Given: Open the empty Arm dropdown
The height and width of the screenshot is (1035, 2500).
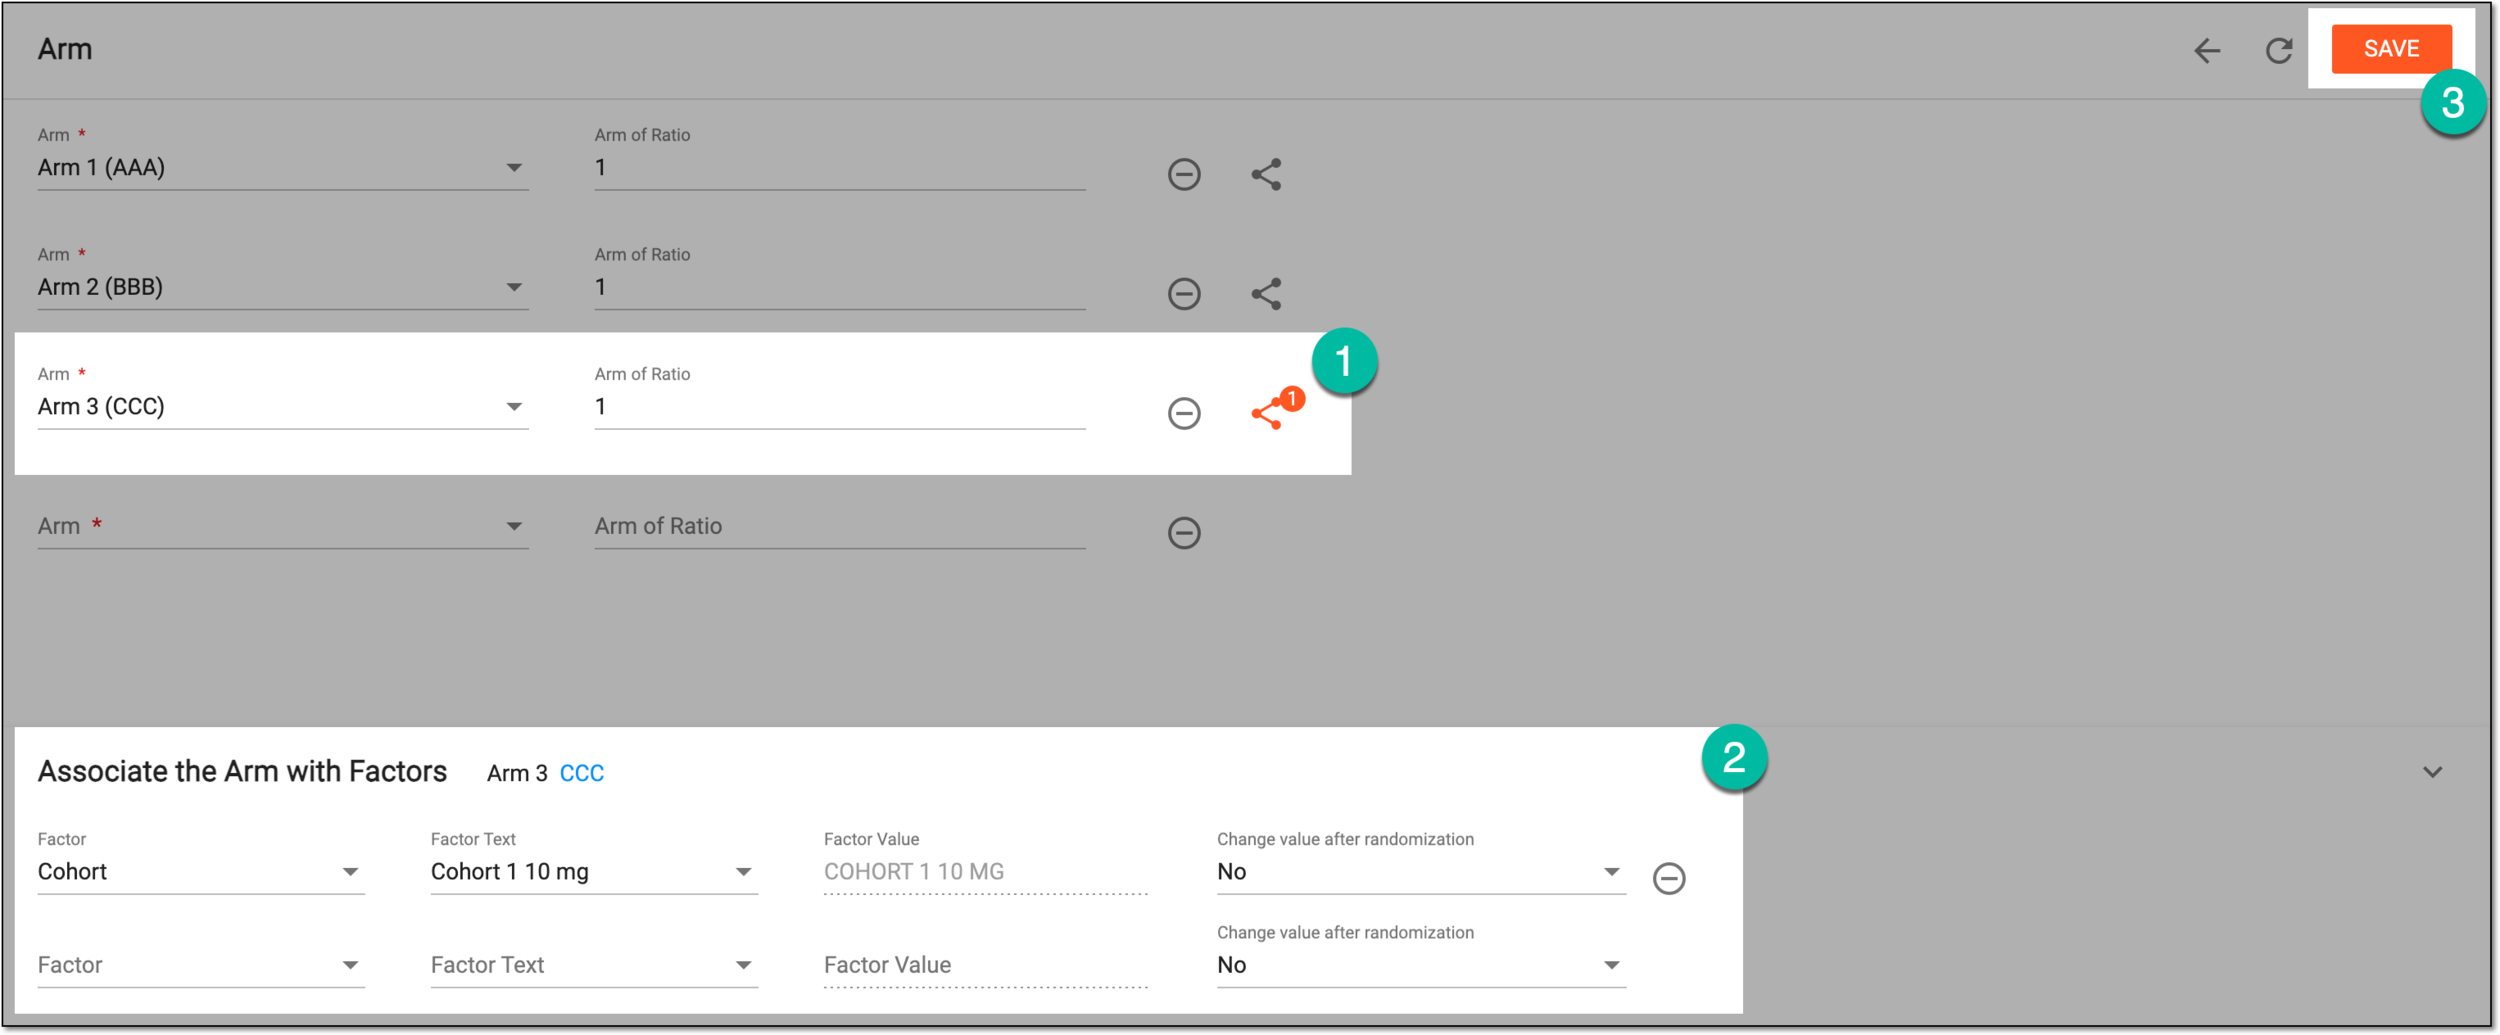Looking at the screenshot, I should pyautogui.click(x=283, y=526).
